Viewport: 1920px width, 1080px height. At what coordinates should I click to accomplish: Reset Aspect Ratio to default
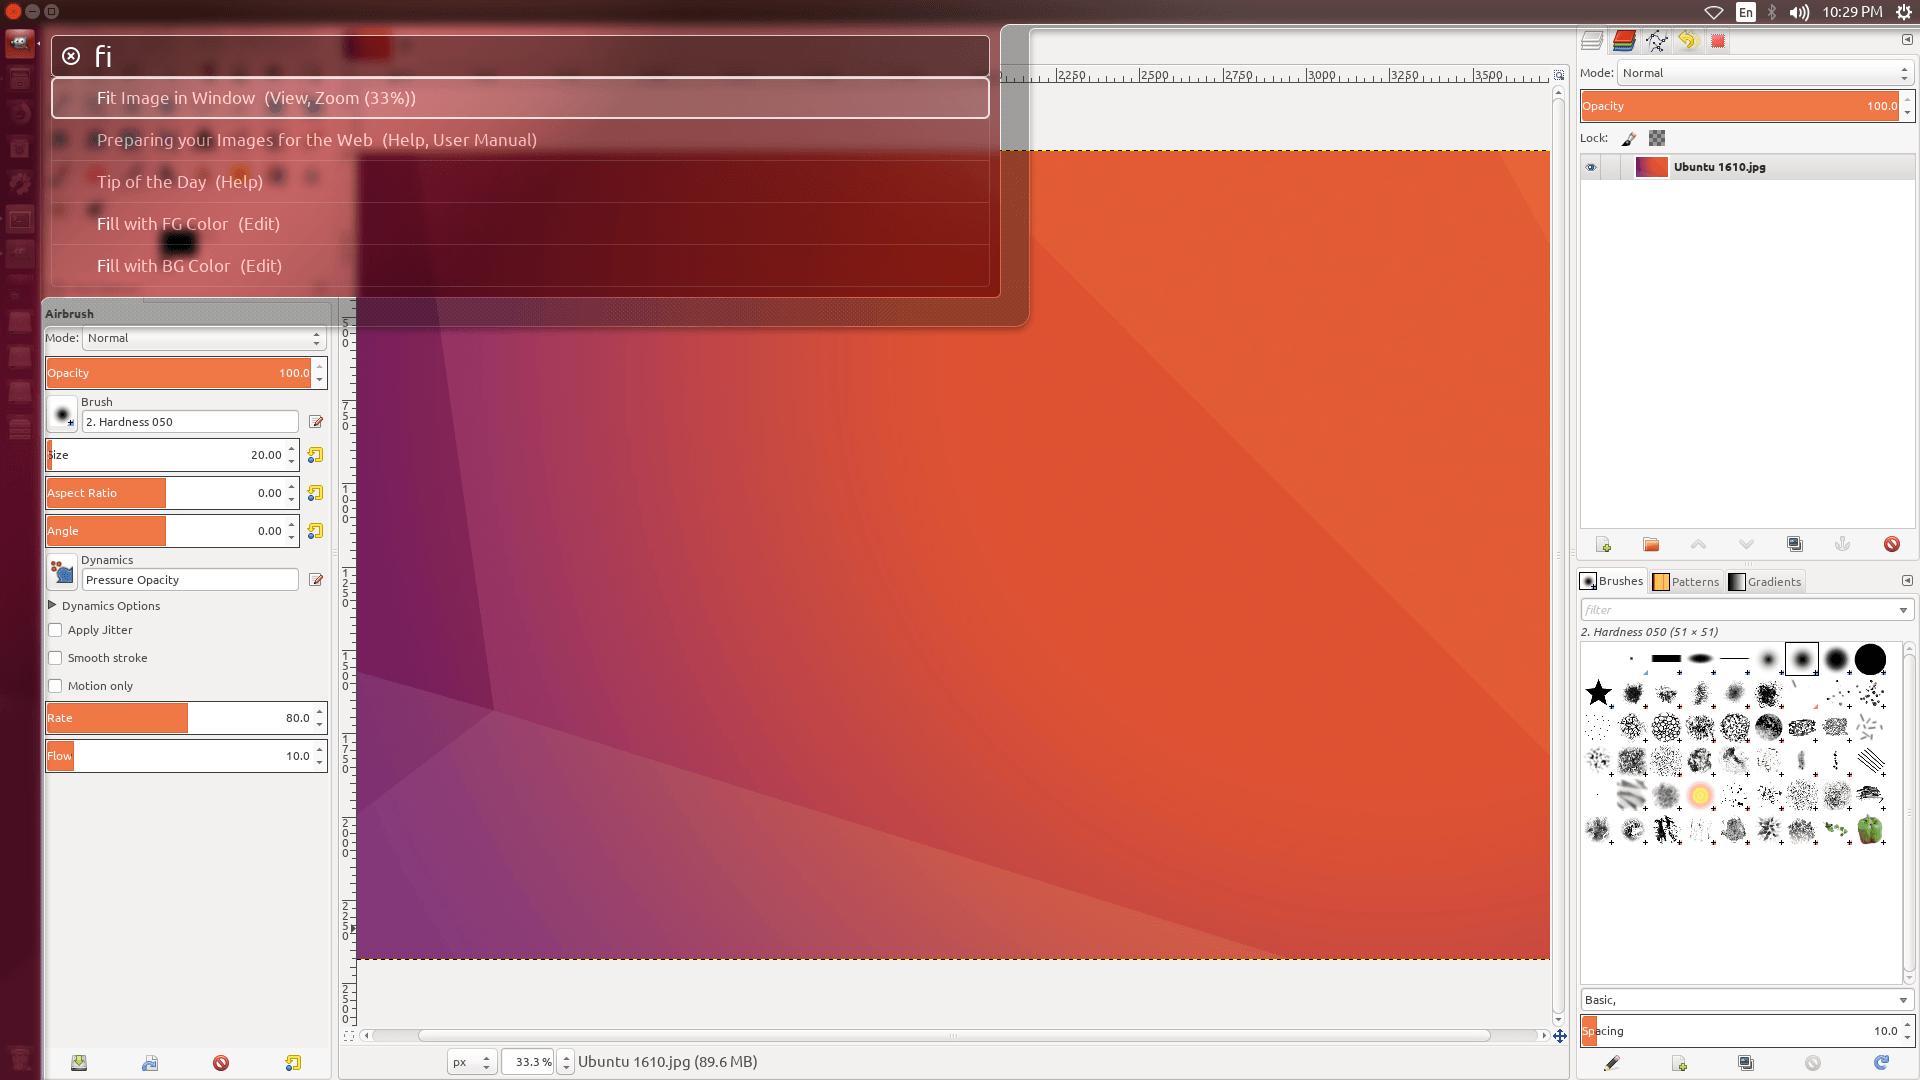[x=315, y=493]
